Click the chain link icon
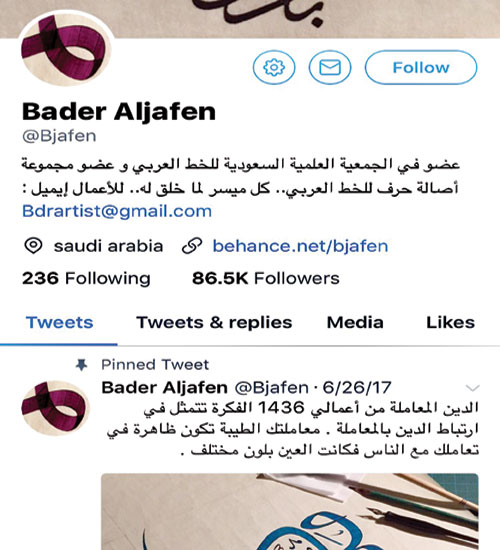 tap(192, 246)
